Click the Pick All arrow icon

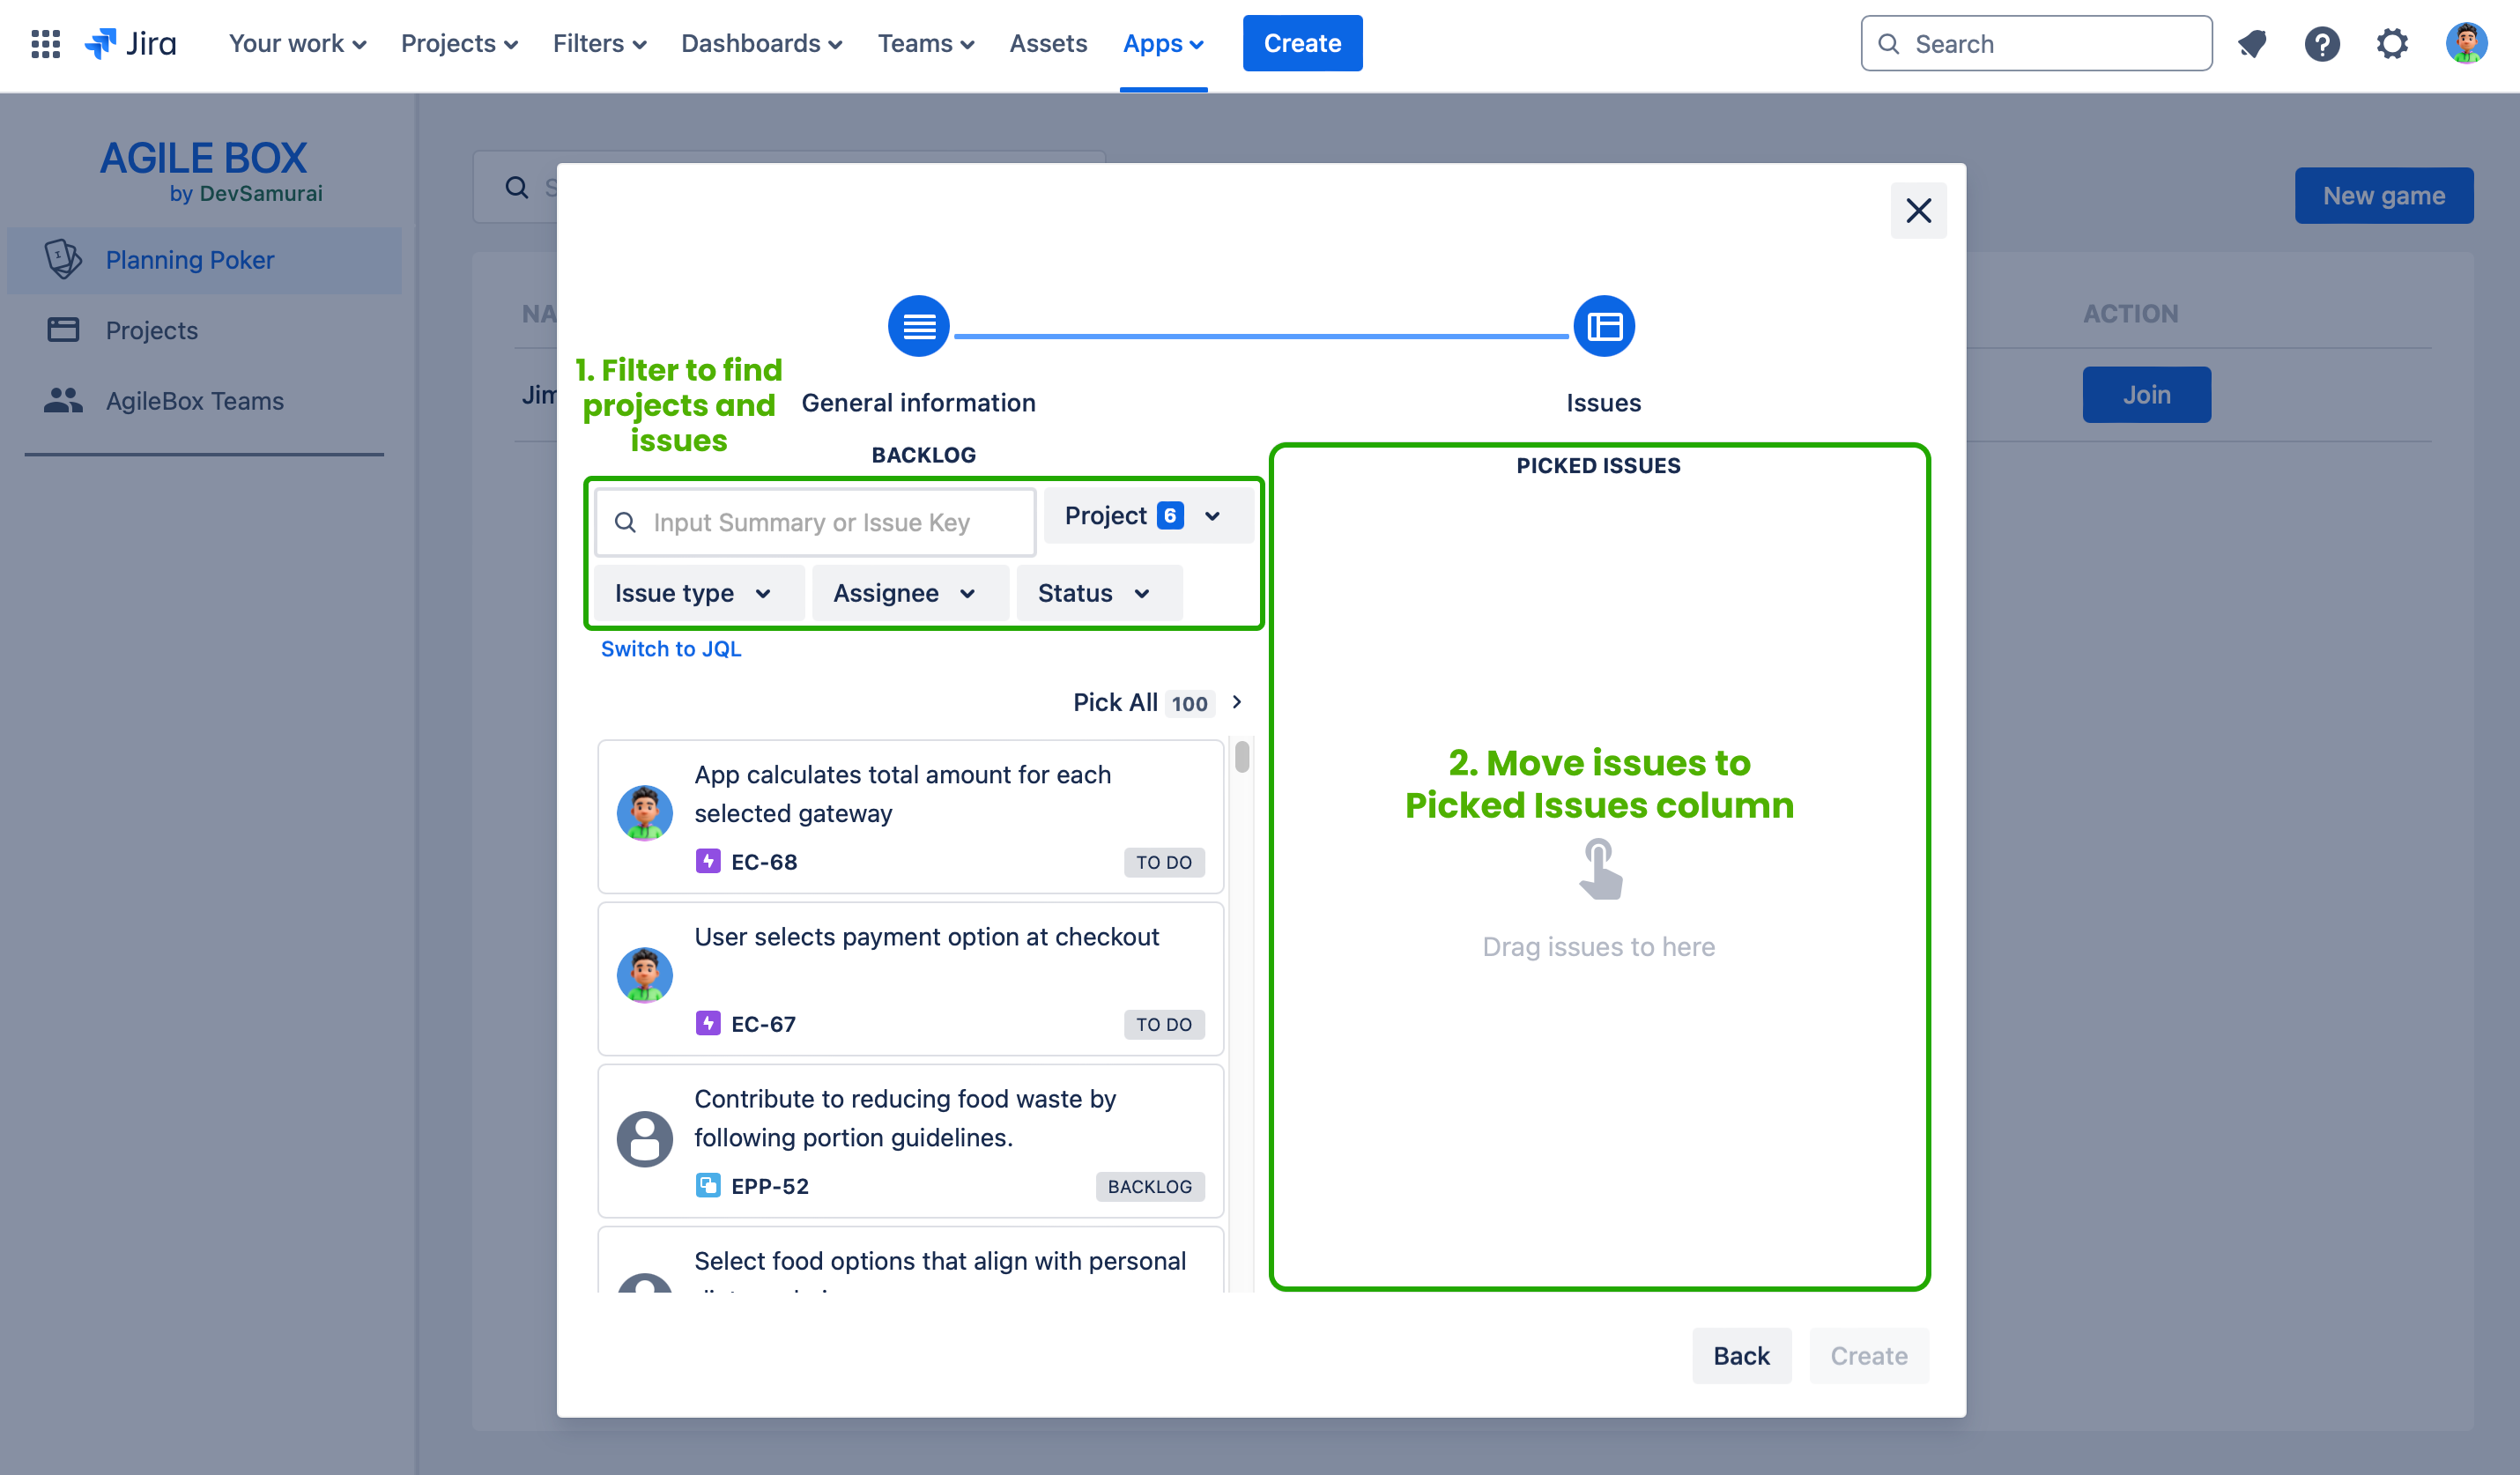pyautogui.click(x=1237, y=702)
